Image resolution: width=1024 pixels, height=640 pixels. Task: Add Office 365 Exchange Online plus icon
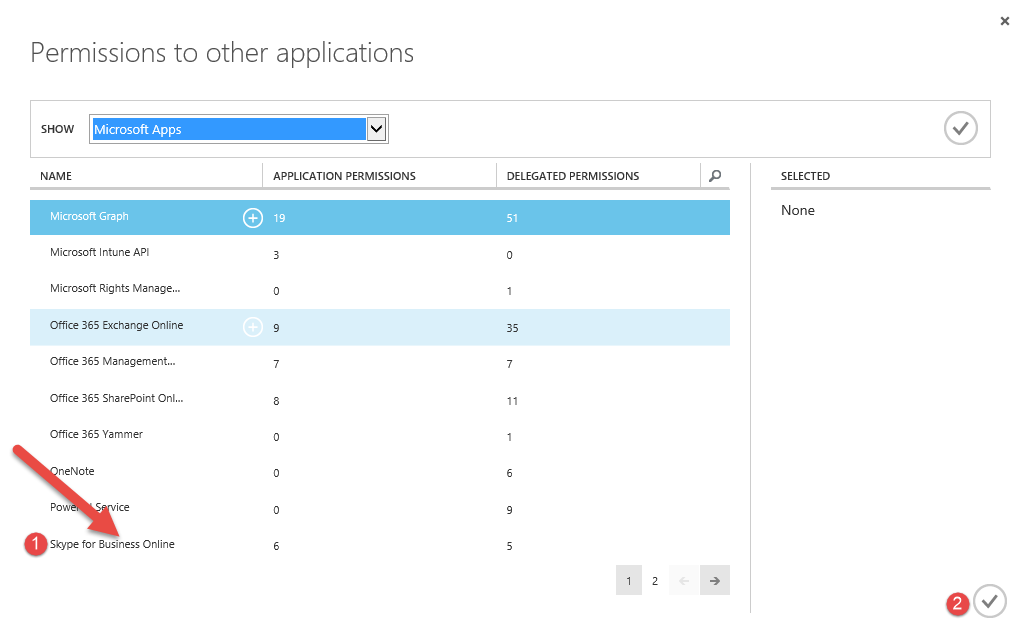pyautogui.click(x=253, y=327)
